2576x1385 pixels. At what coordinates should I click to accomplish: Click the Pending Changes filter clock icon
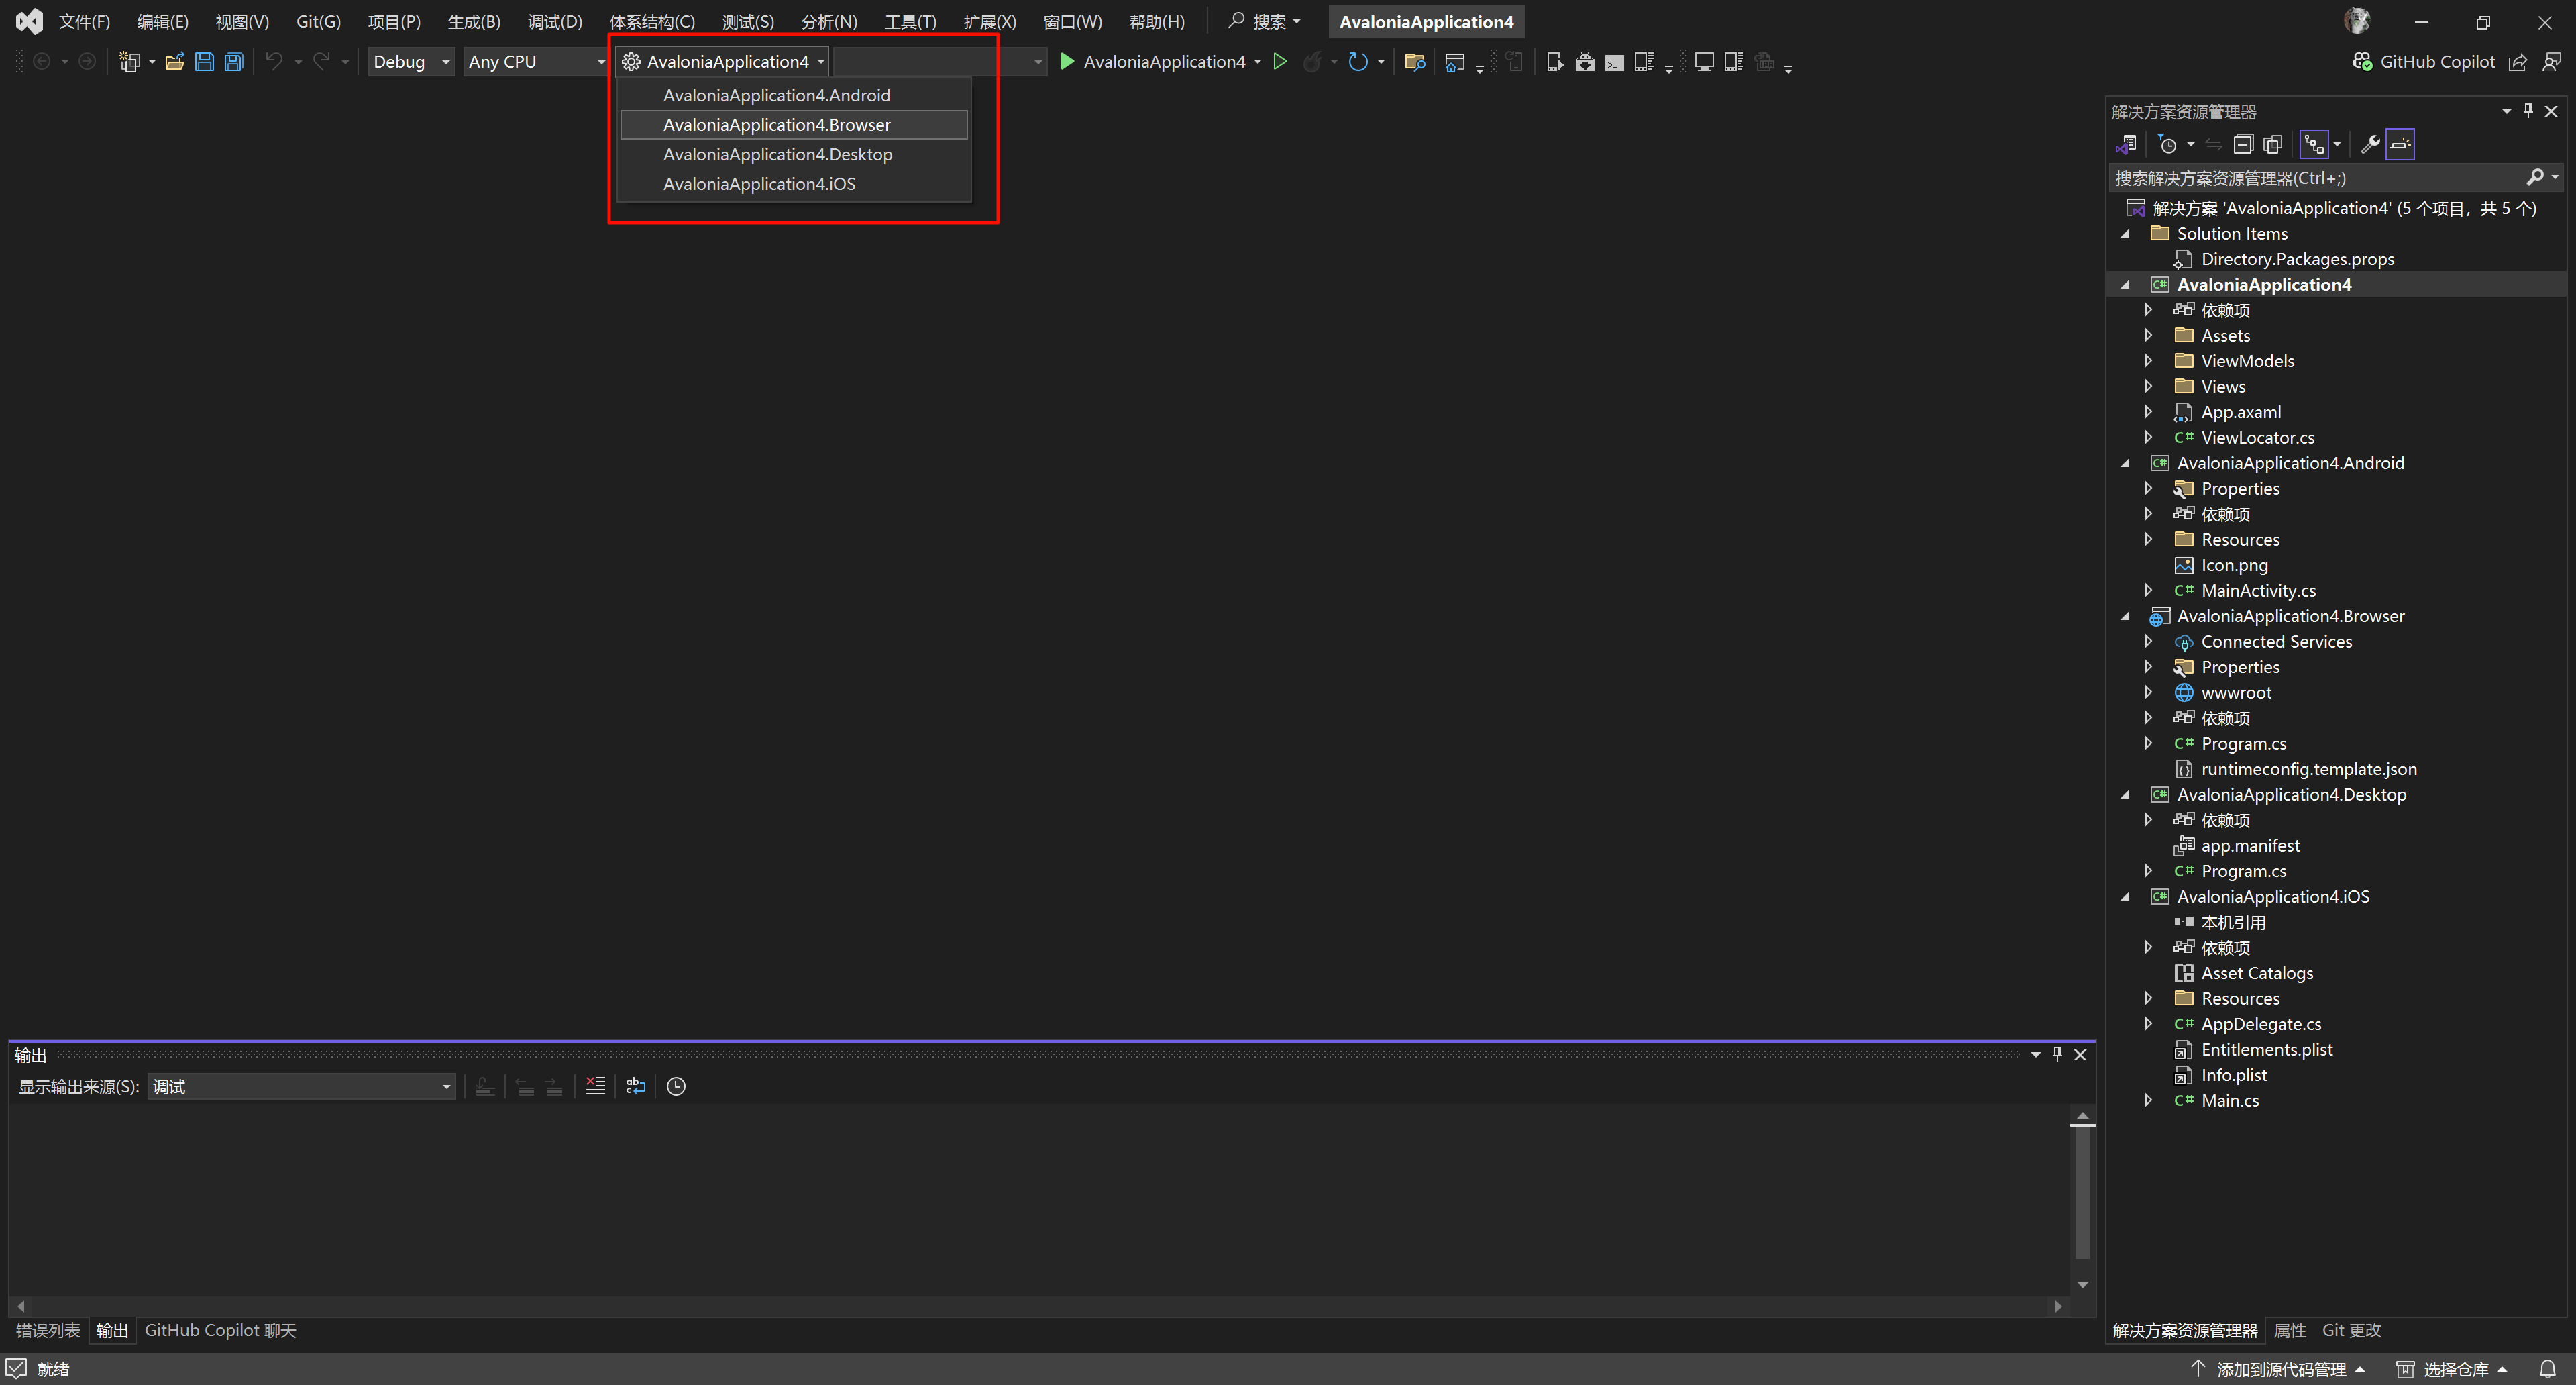[2167, 144]
